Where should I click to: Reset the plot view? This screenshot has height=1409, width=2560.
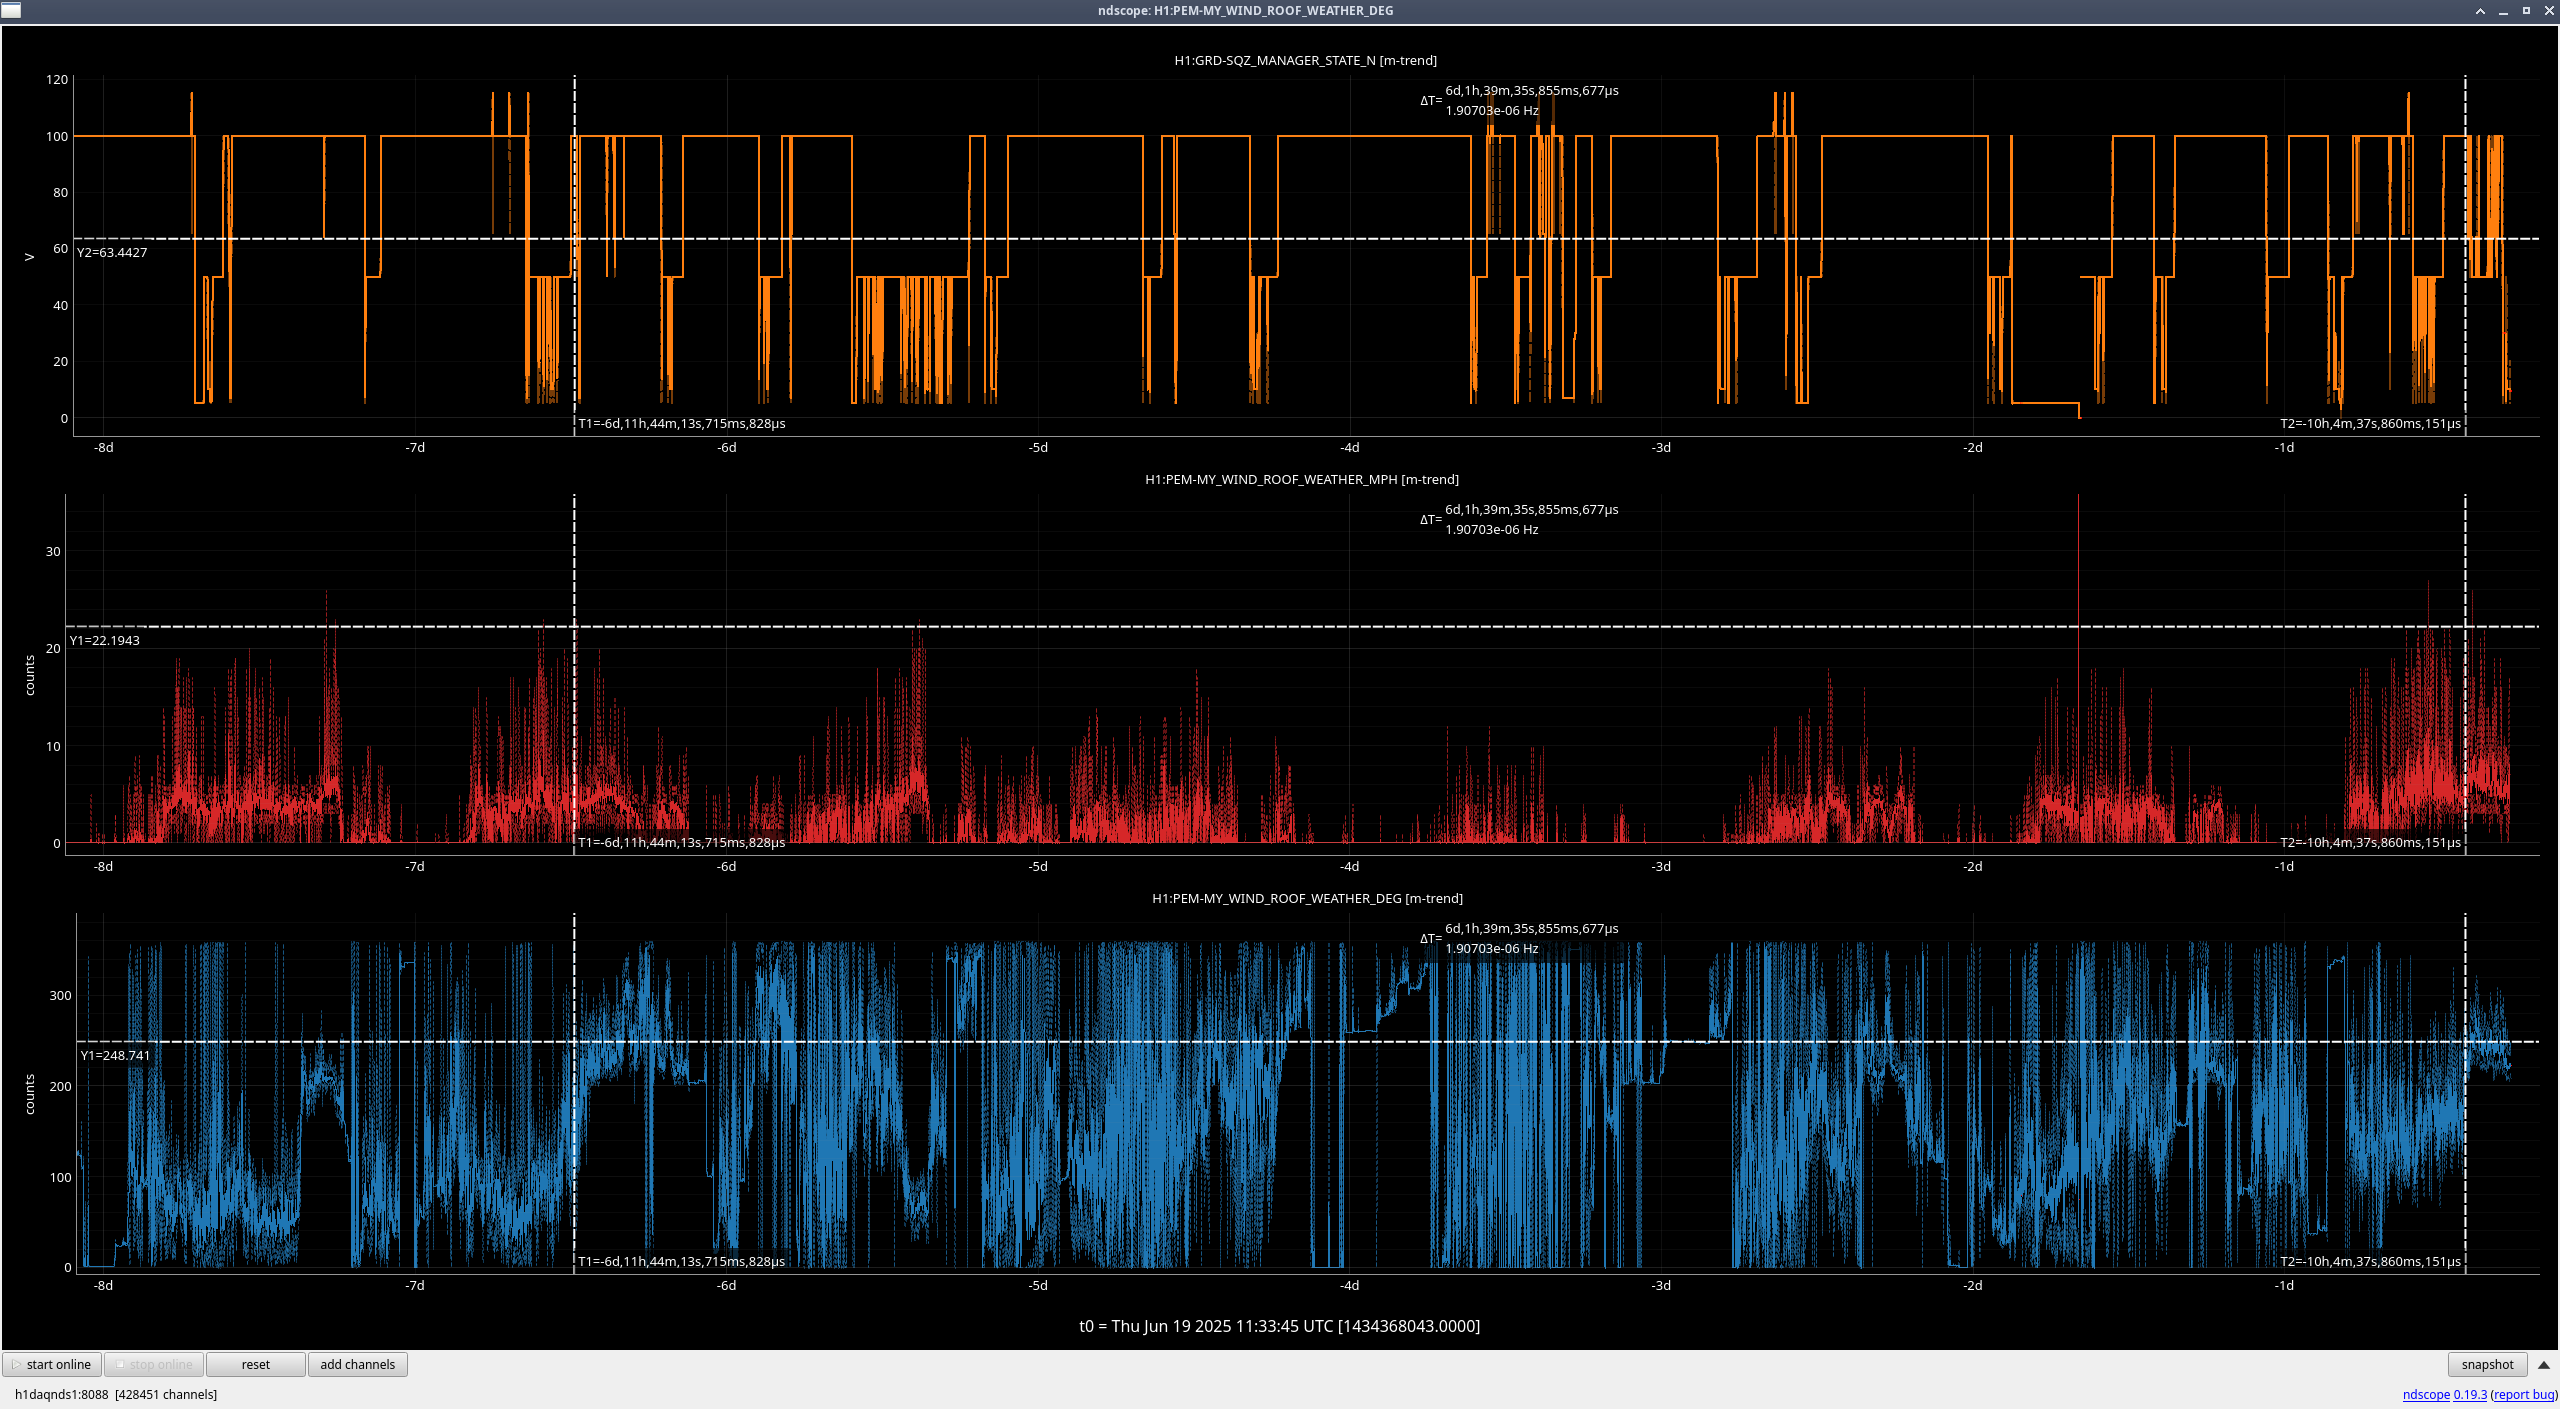(256, 1364)
